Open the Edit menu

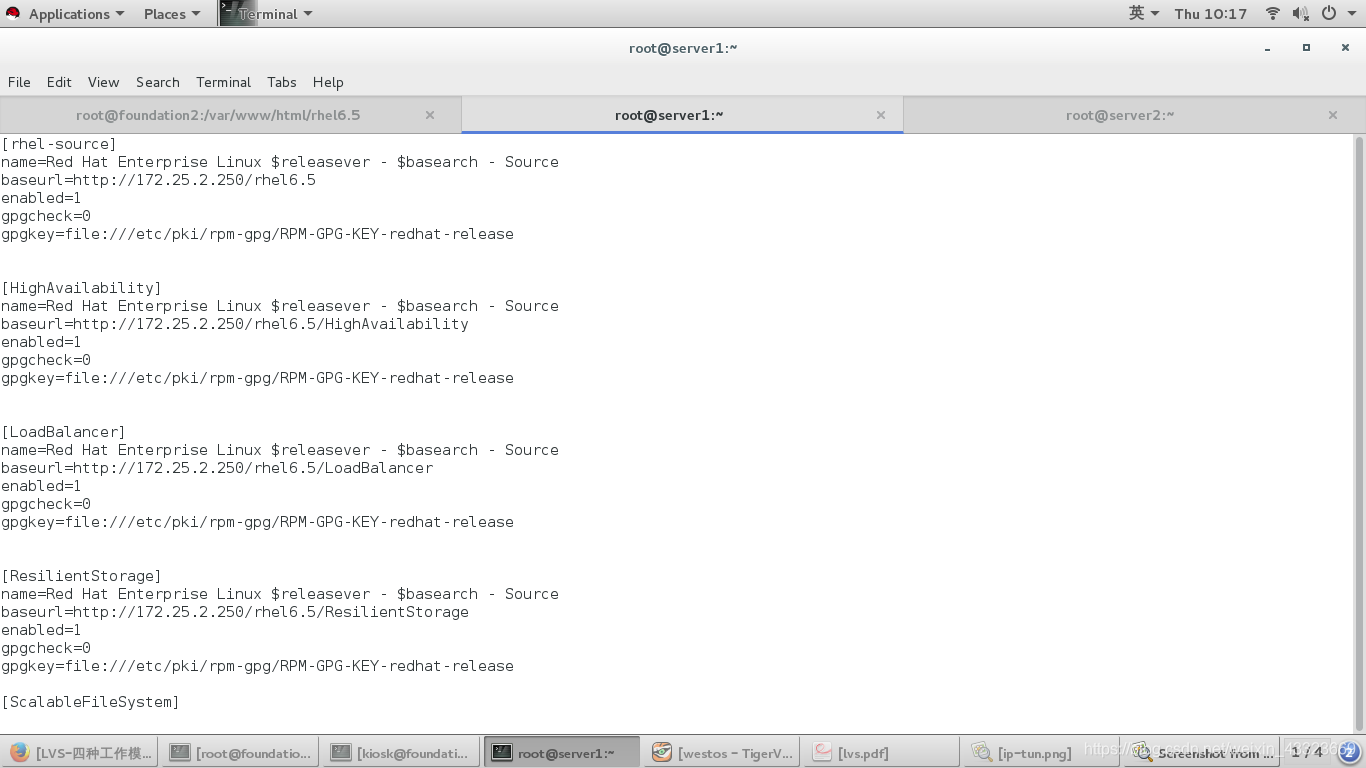[x=59, y=82]
